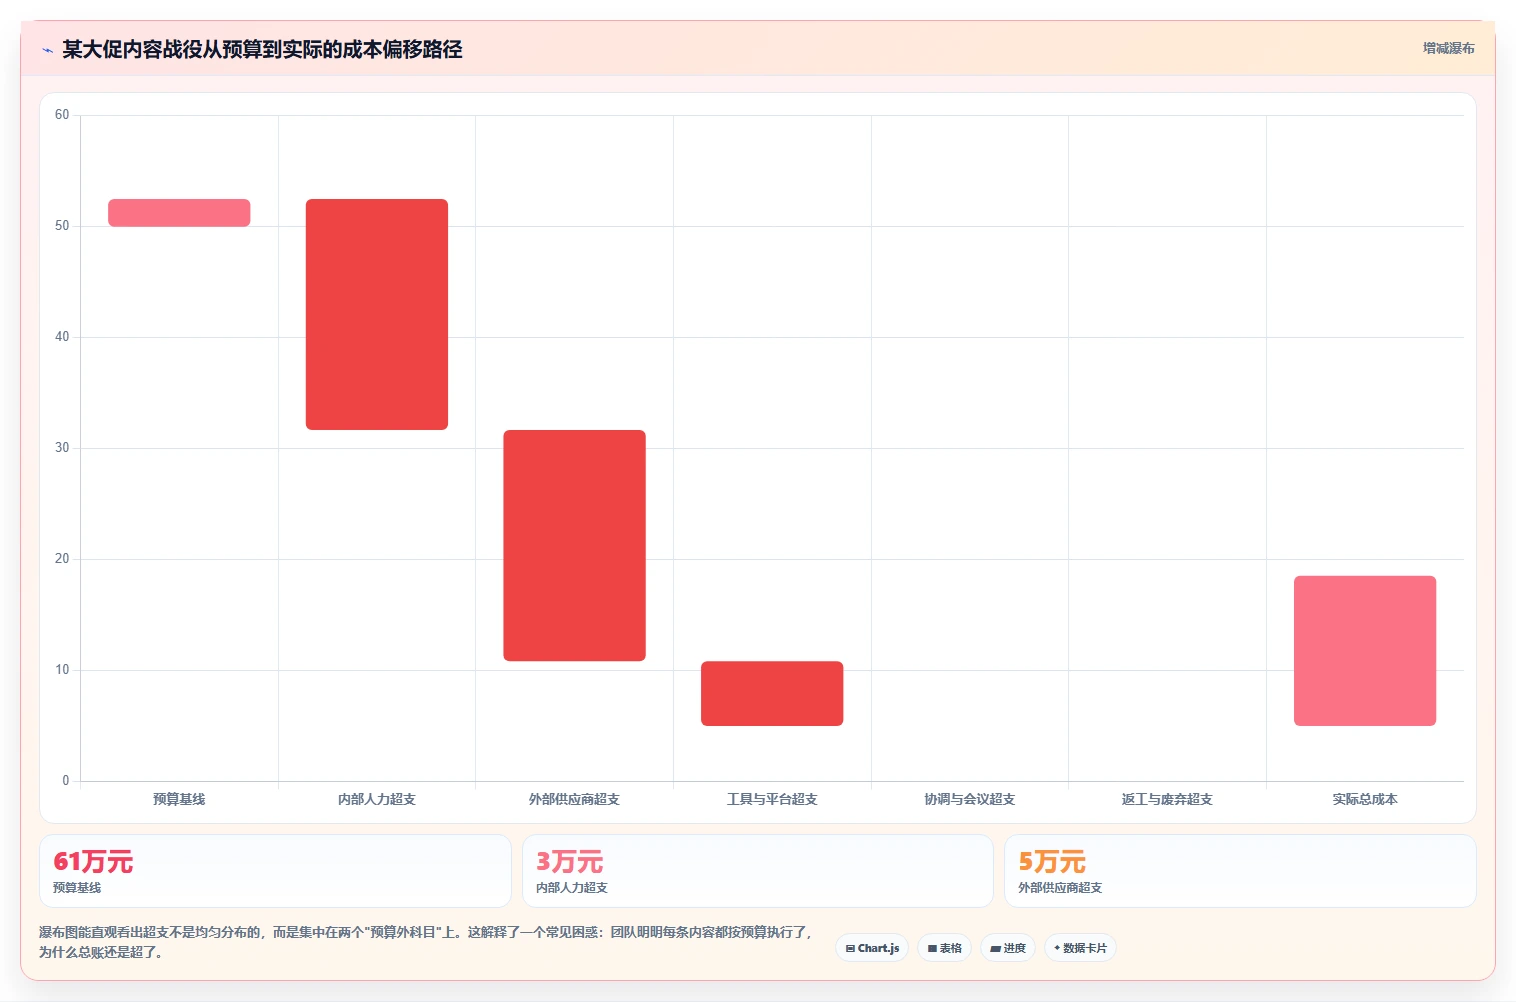Click the y-axis value 40
This screenshot has height=1002, width=1516.
pyautogui.click(x=62, y=337)
